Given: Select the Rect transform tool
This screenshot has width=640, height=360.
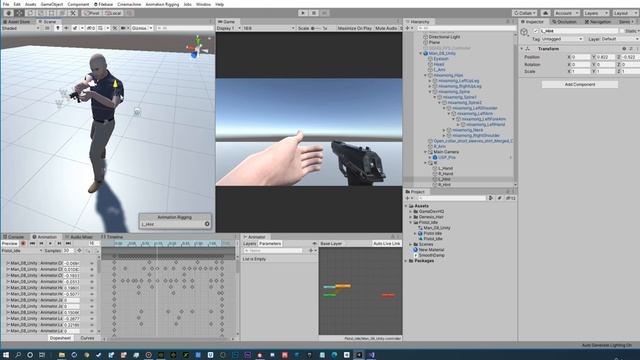Looking at the screenshot, I should [x=52, y=13].
